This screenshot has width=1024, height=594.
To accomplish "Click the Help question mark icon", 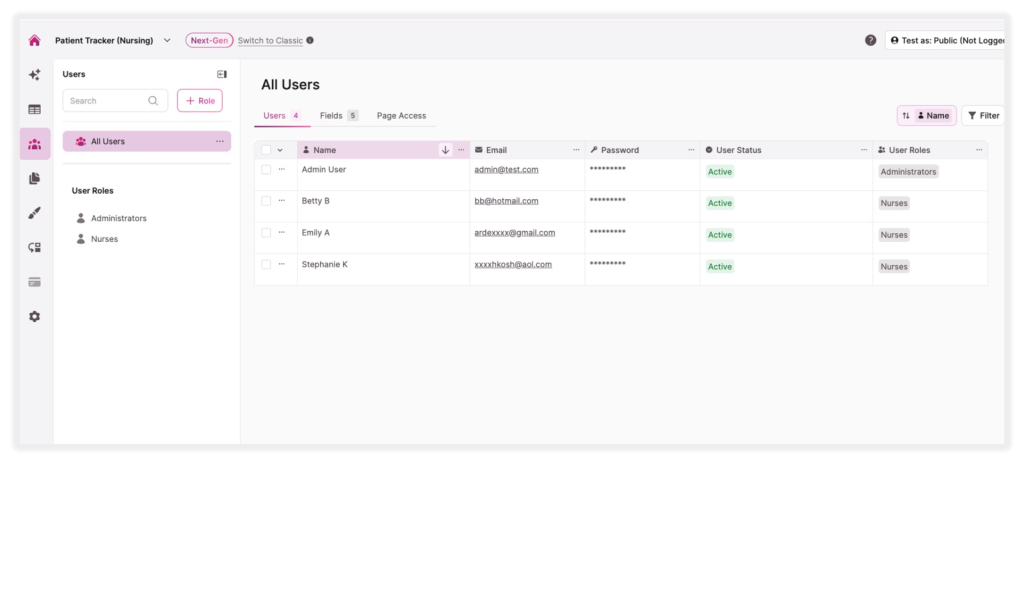I will click(870, 39).
